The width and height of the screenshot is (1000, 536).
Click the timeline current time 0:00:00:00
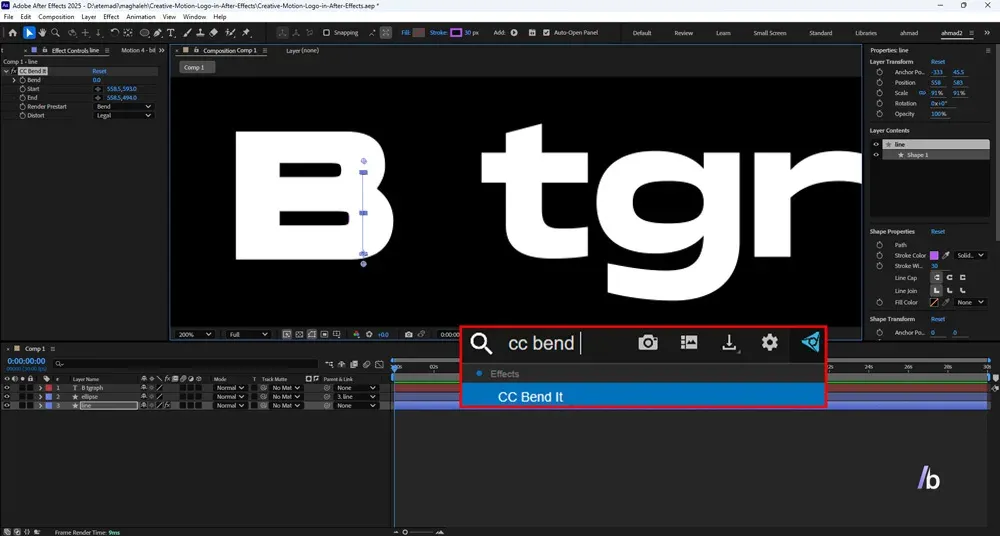tap(26, 361)
